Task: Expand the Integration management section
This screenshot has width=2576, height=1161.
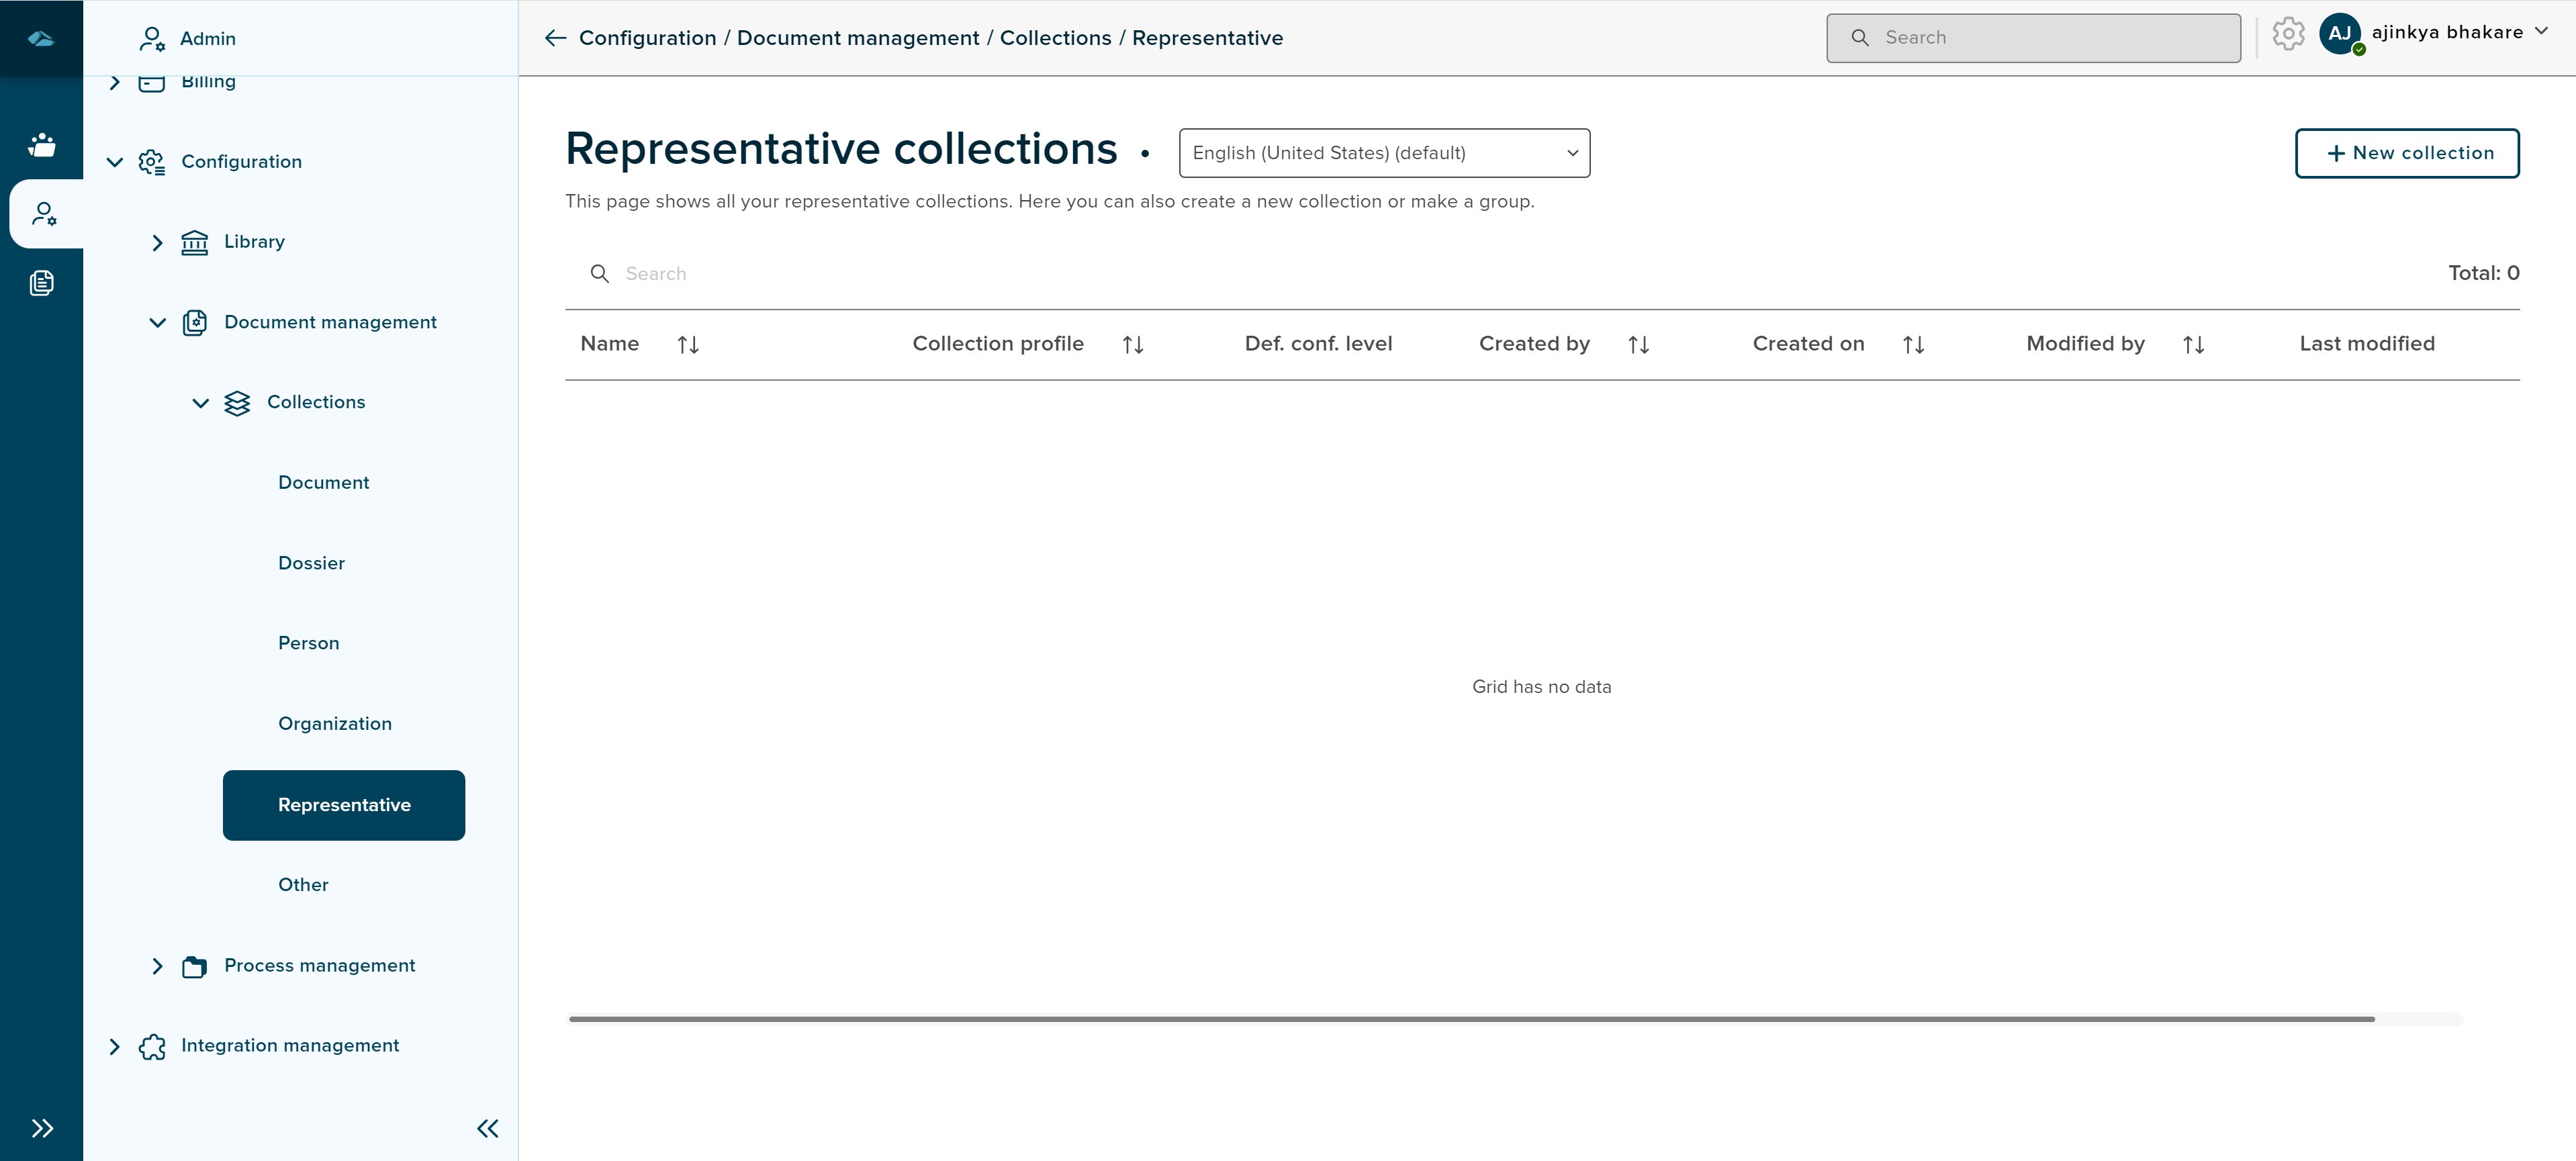Action: coord(114,1046)
